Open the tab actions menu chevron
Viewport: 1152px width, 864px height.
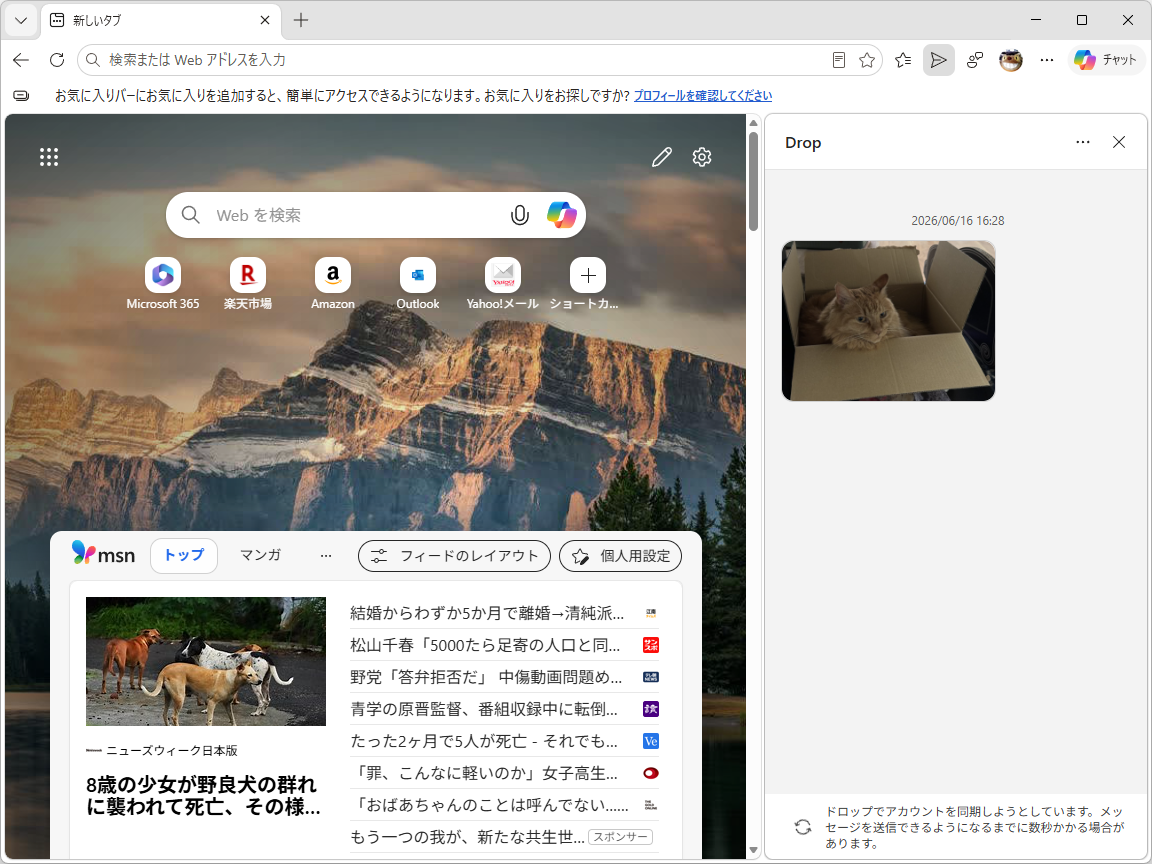(x=21, y=21)
